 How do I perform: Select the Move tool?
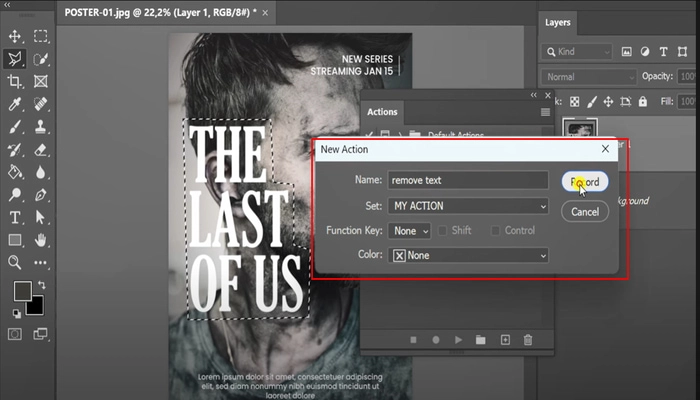pyautogui.click(x=15, y=36)
